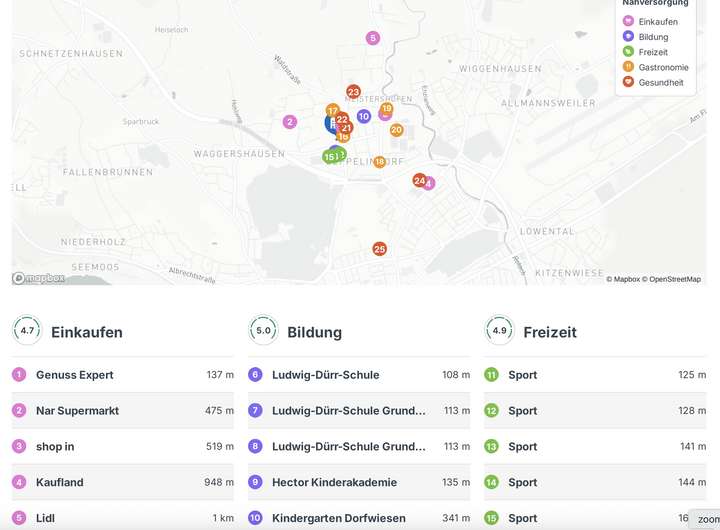Click purple map marker number 10

pyautogui.click(x=364, y=116)
